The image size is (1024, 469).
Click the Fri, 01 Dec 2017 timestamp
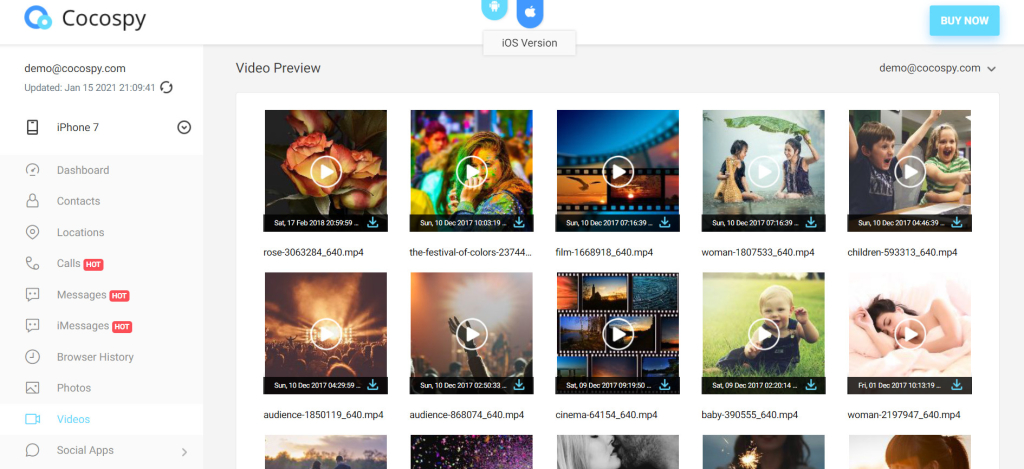pos(899,385)
